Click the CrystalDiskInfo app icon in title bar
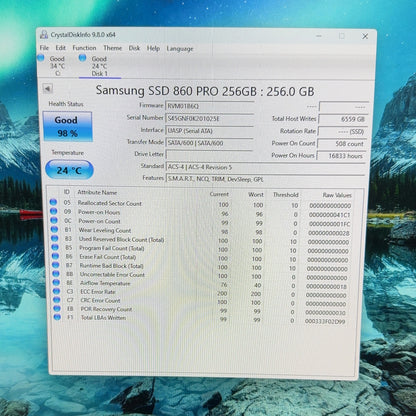416x416 pixels. point(44,34)
